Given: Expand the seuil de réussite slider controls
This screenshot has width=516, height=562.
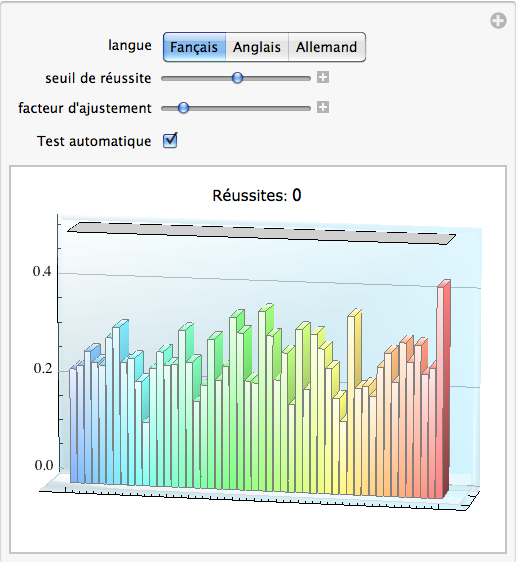Looking at the screenshot, I should point(323,77).
